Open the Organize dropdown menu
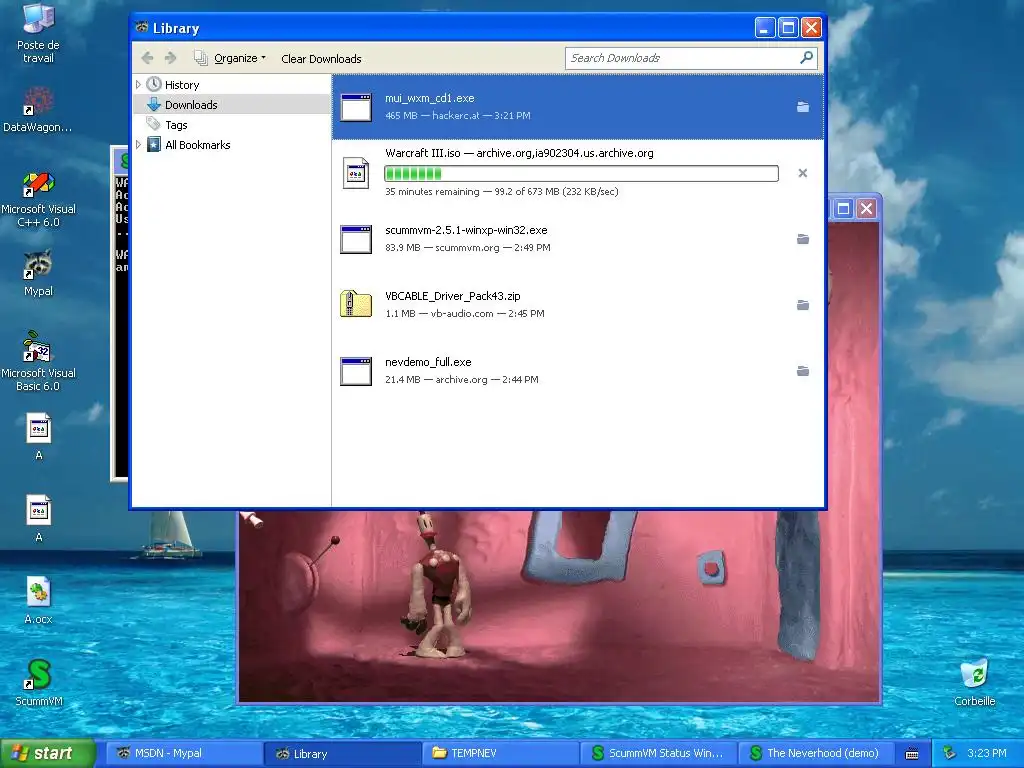The image size is (1024, 768). 231,58
